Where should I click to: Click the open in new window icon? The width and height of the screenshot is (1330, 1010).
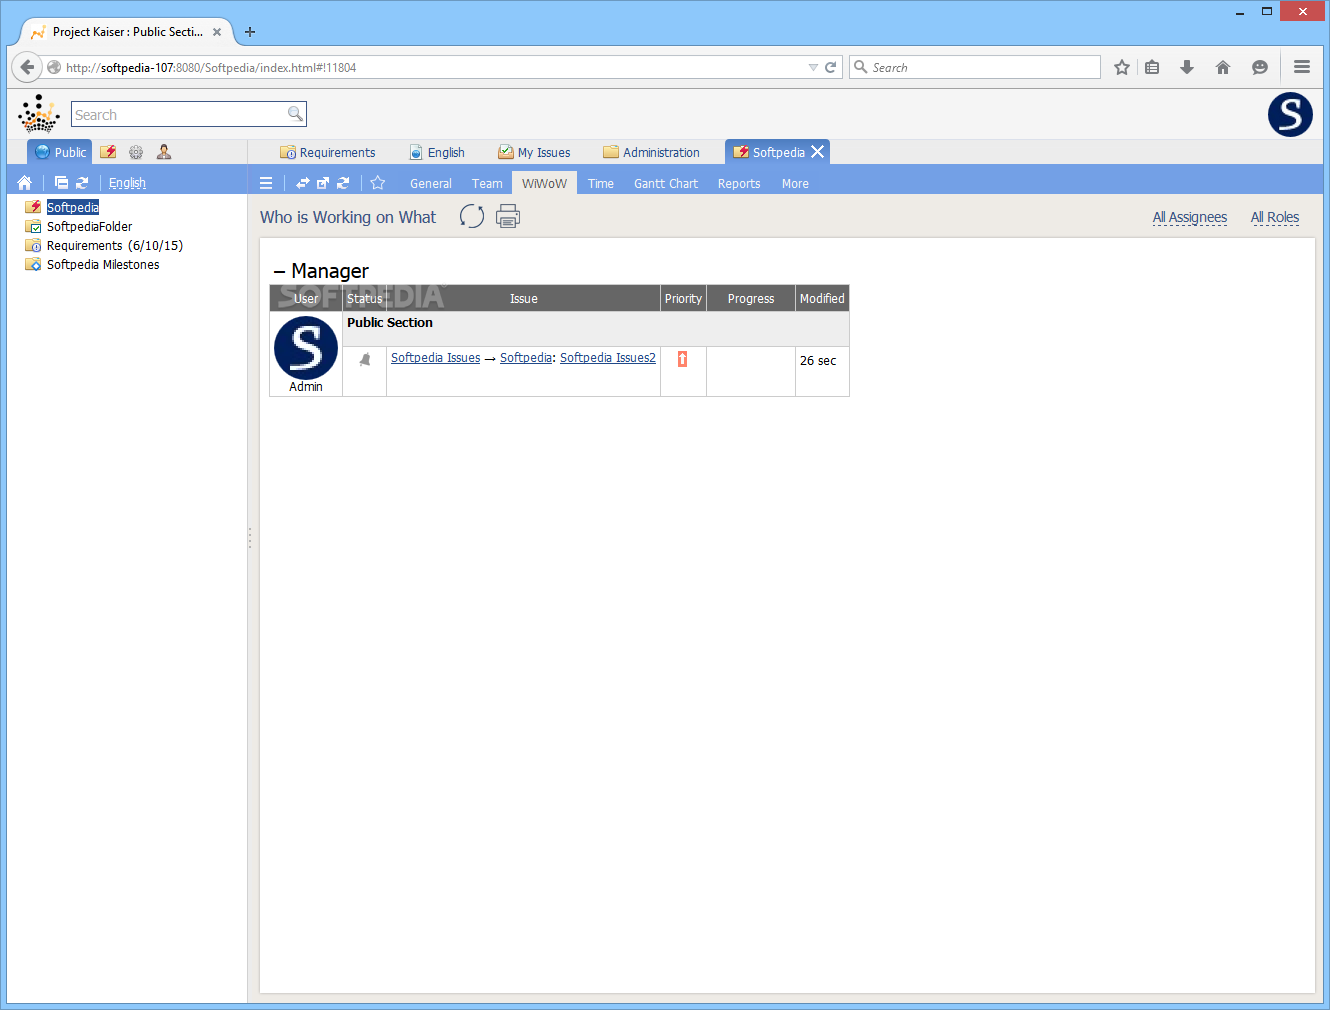pos(323,183)
